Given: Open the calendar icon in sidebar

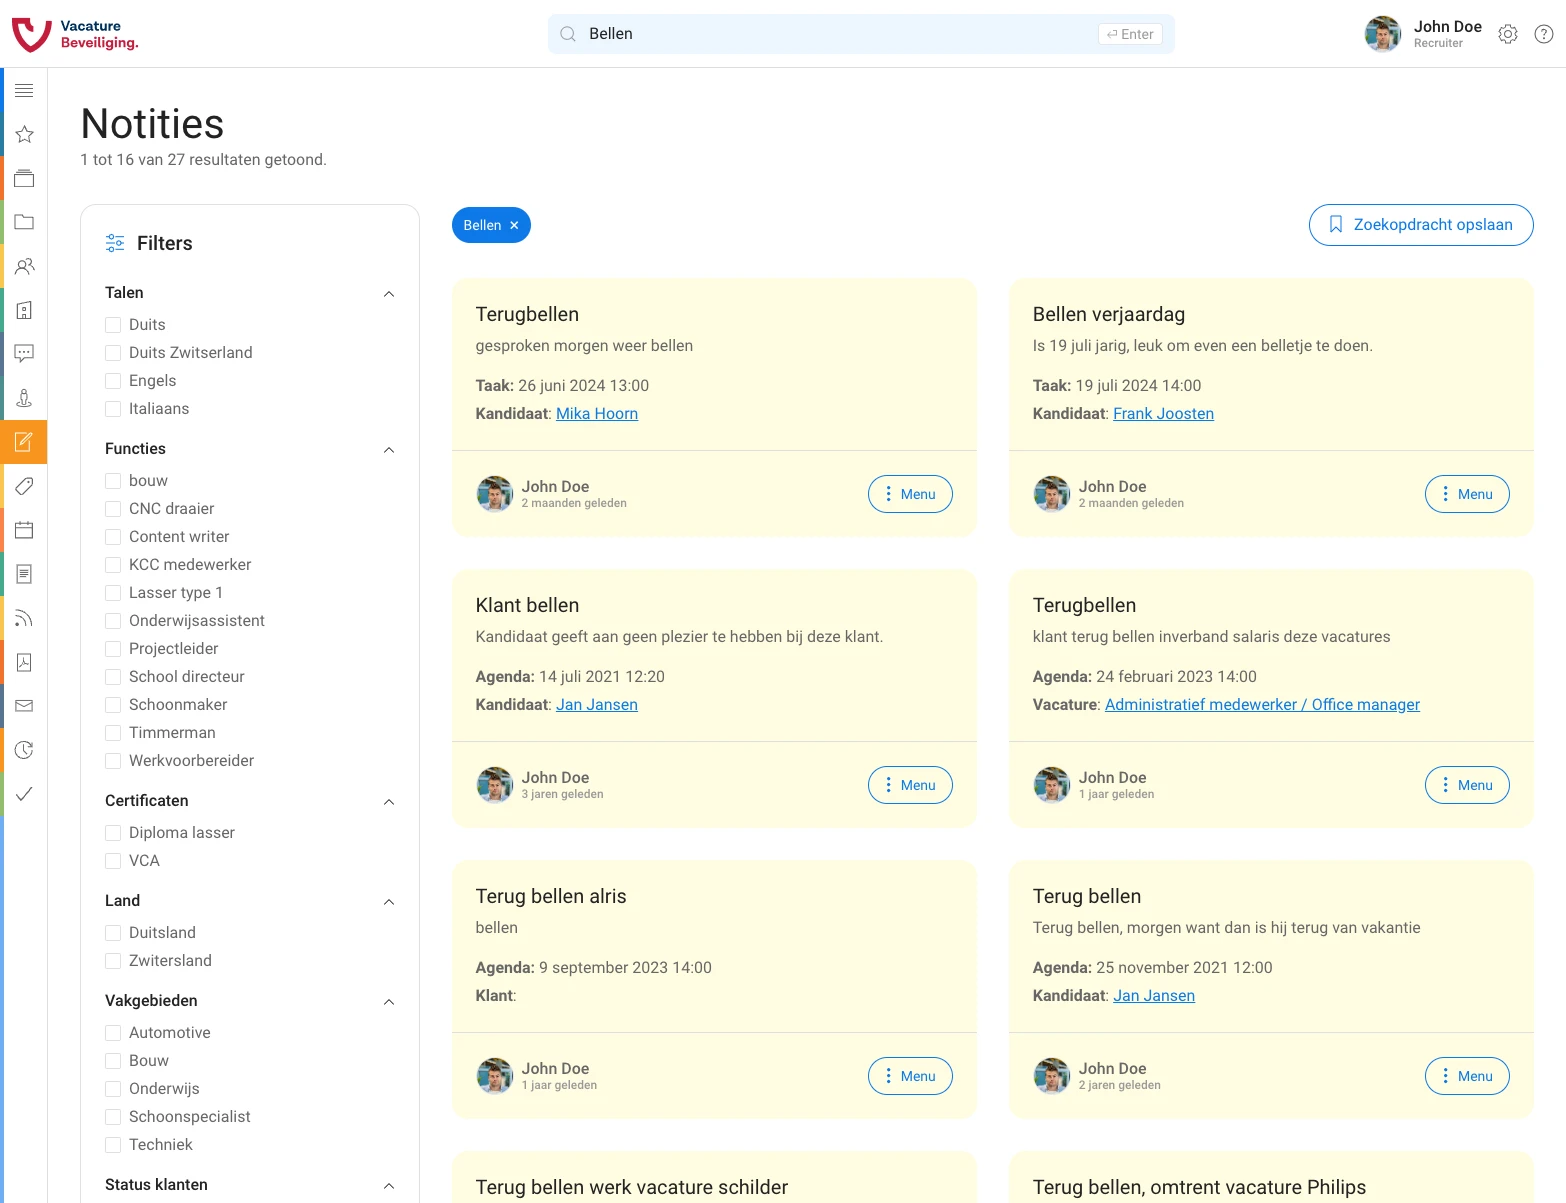Looking at the screenshot, I should coord(24,530).
